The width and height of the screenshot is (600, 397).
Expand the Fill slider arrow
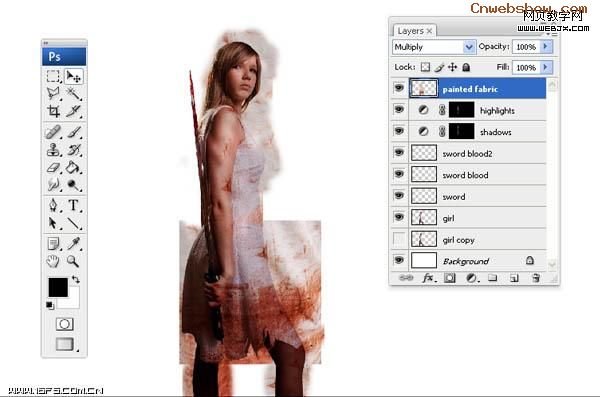[546, 67]
